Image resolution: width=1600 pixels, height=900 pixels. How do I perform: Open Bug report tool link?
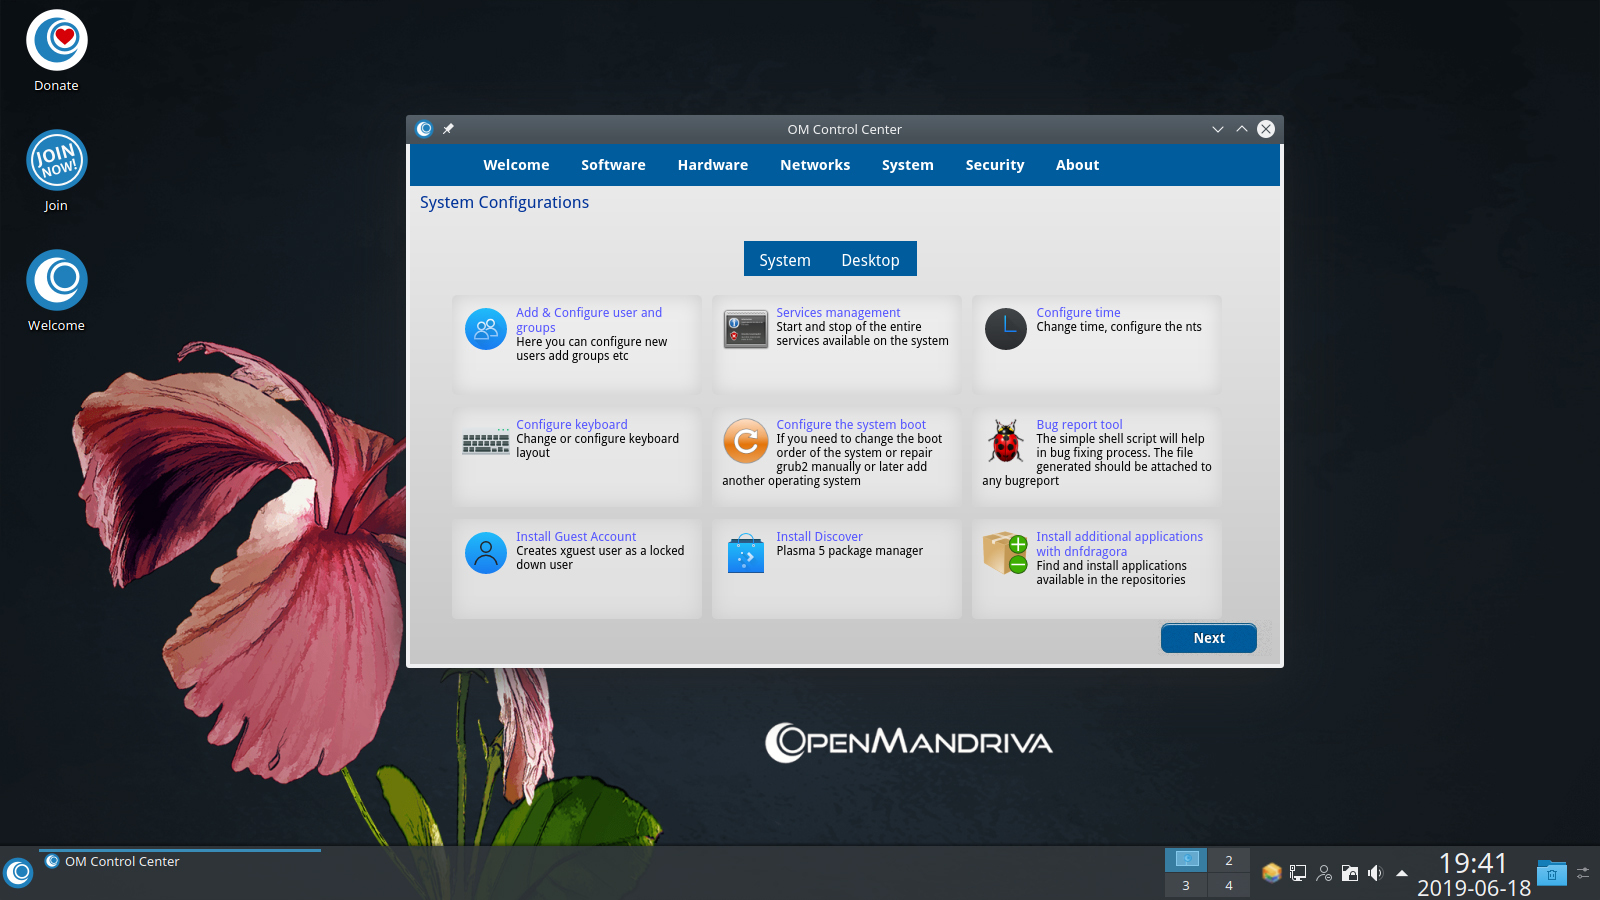tap(1079, 425)
